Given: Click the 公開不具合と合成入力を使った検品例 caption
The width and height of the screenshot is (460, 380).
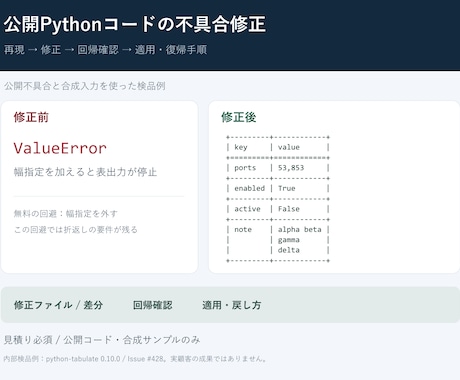Looking at the screenshot, I should 85,86.
